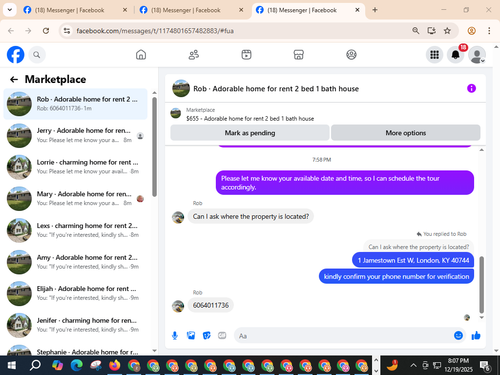The width and height of the screenshot is (500, 375).
Task: Open the Chrome three-dot menu
Action: pos(489,31)
